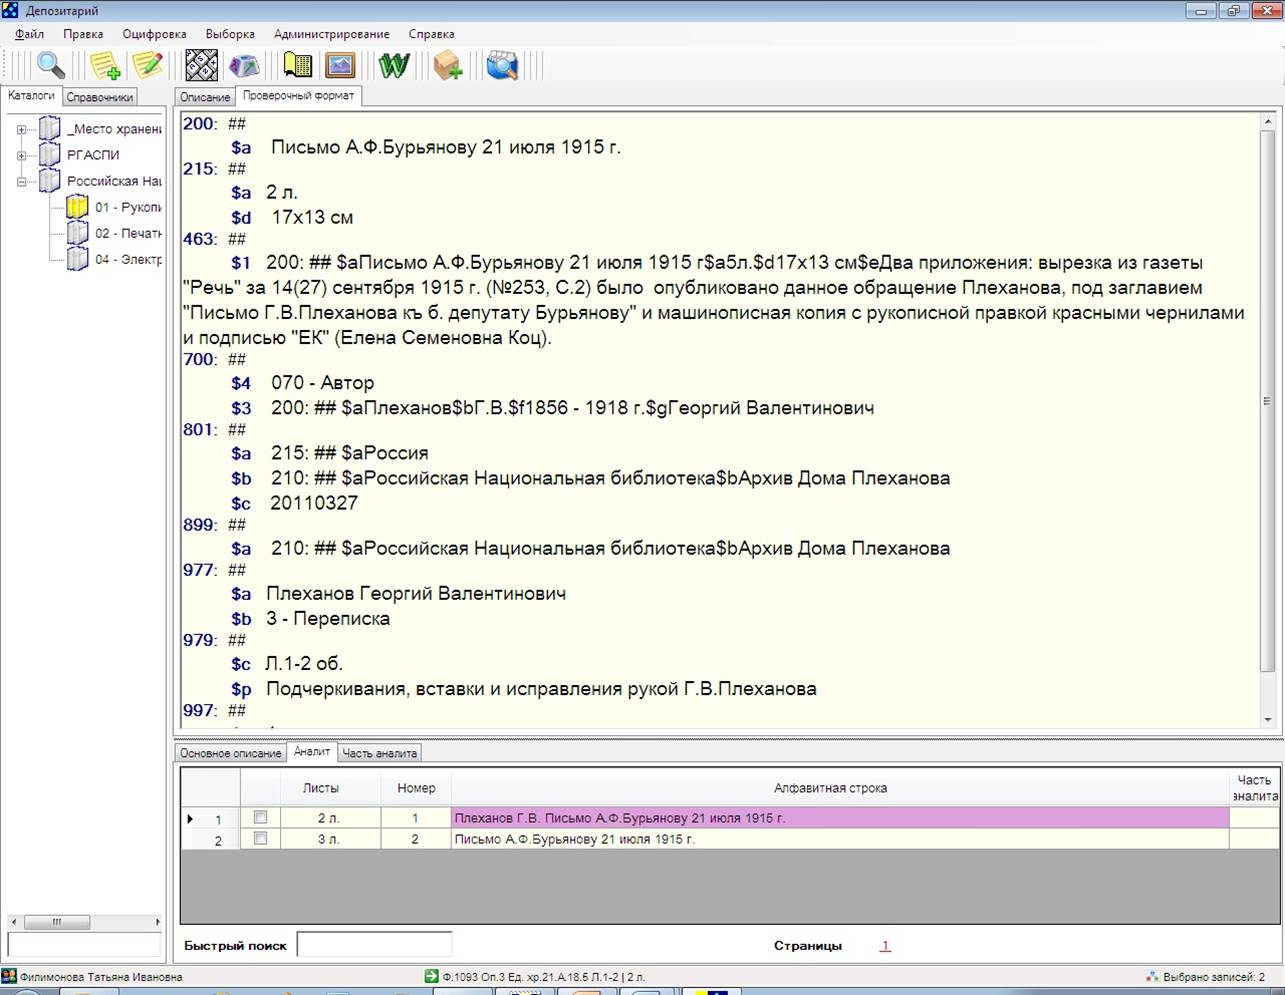This screenshot has width=1285, height=995.
Task: Open the Часть аналита tab
Action: pos(380,753)
